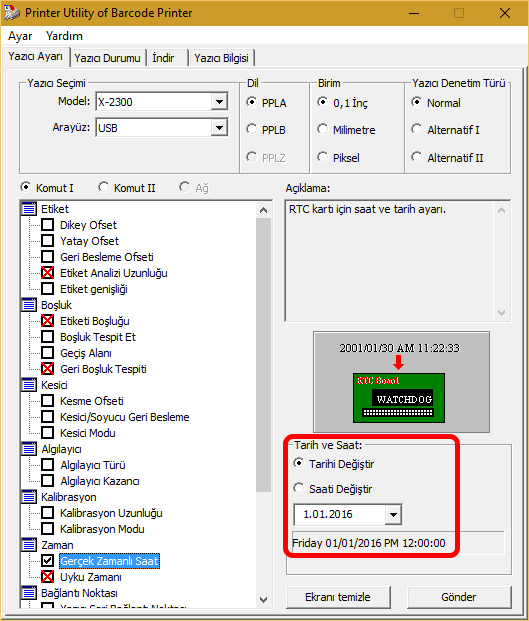Click the Kesici group list icon

[x=29, y=385]
